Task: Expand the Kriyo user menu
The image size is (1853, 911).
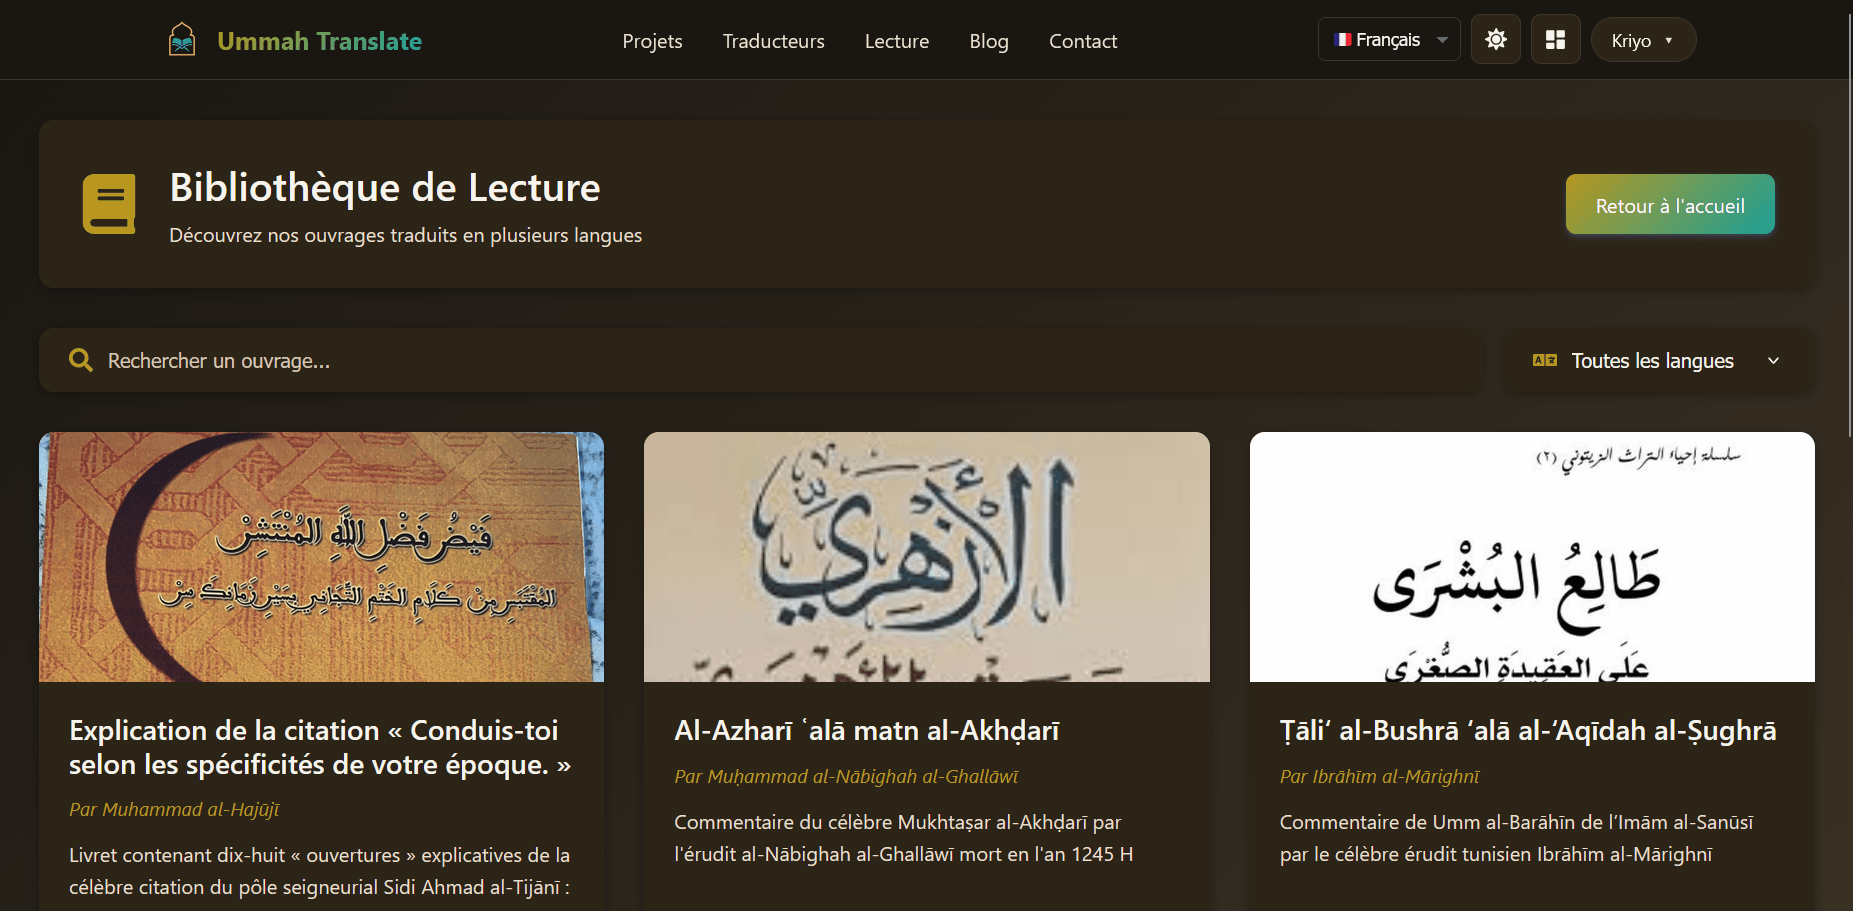Action: 1642,40
